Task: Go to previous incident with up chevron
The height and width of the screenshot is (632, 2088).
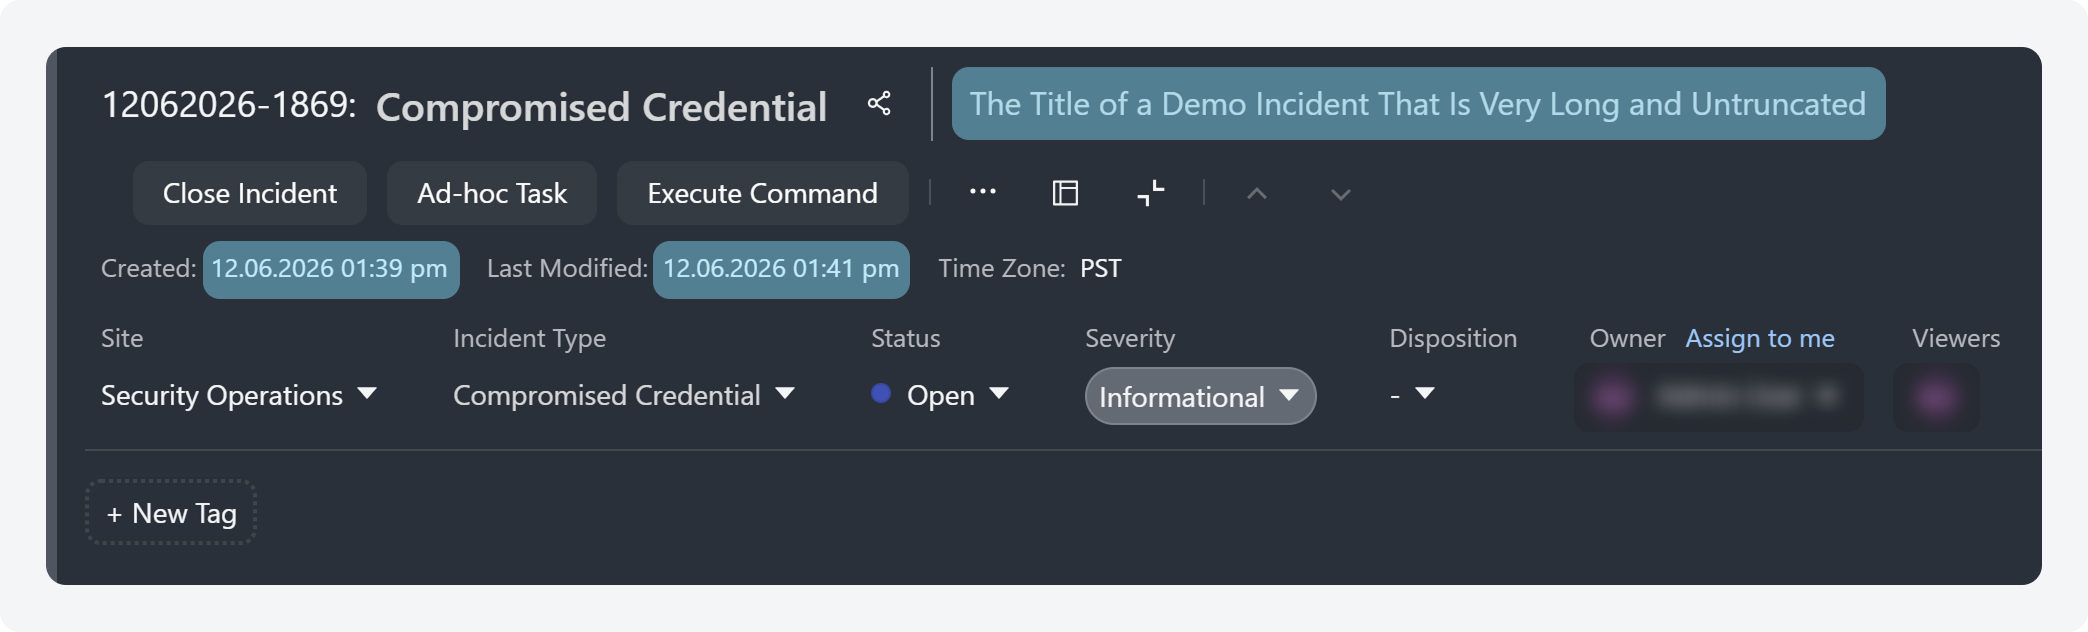Action: pyautogui.click(x=1257, y=194)
